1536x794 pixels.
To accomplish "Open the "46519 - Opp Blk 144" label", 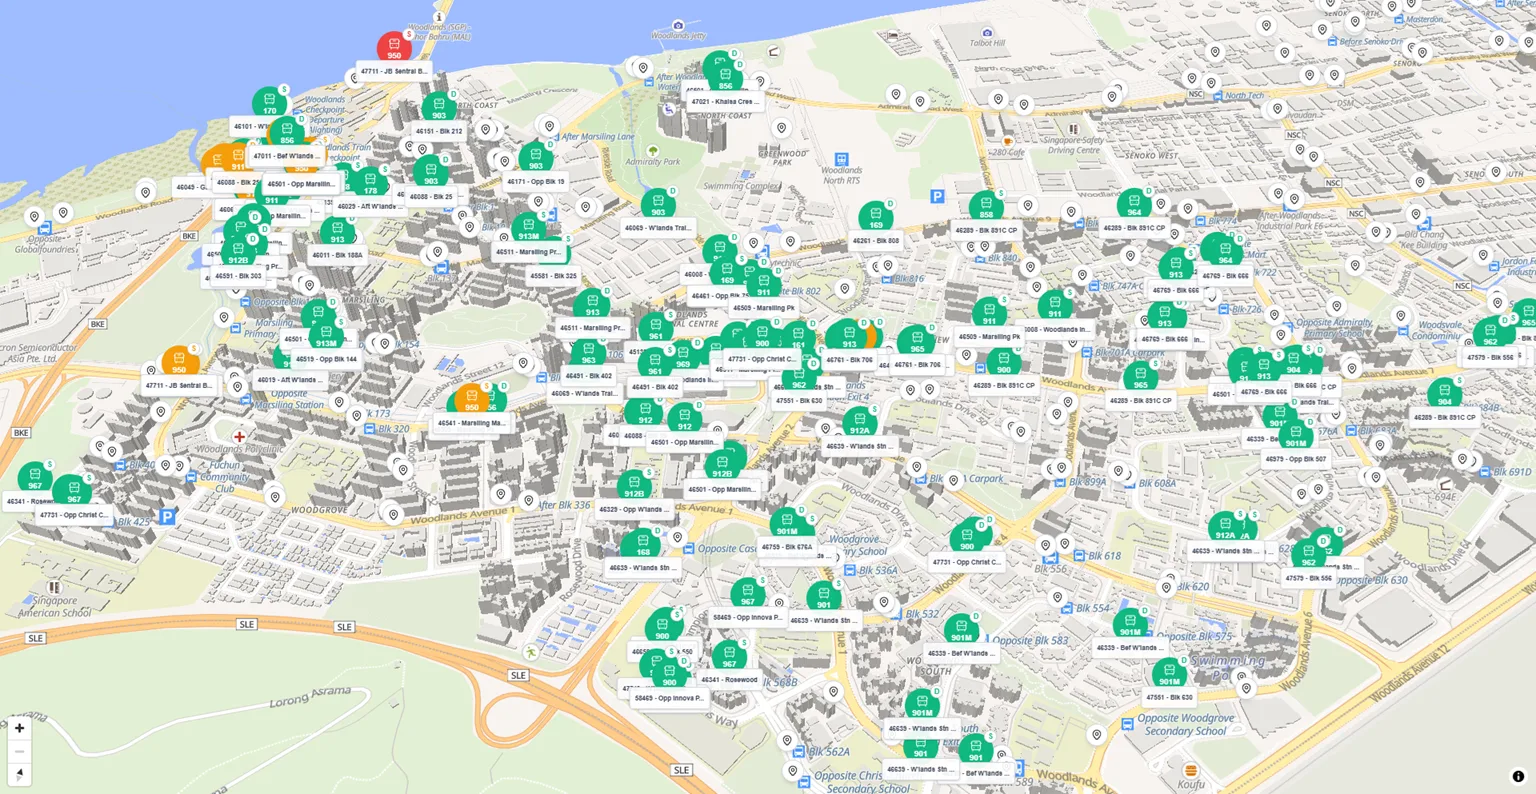I will [326, 359].
